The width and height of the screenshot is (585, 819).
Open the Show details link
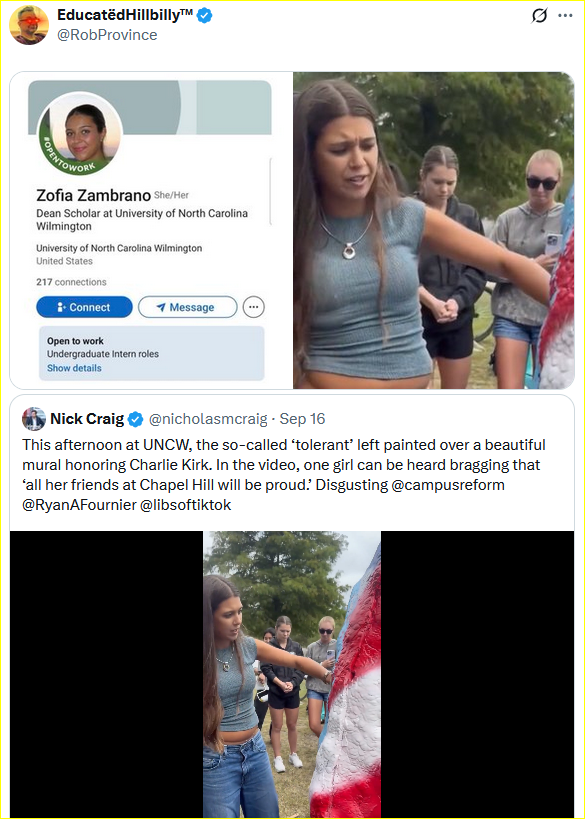pyautogui.click(x=74, y=368)
